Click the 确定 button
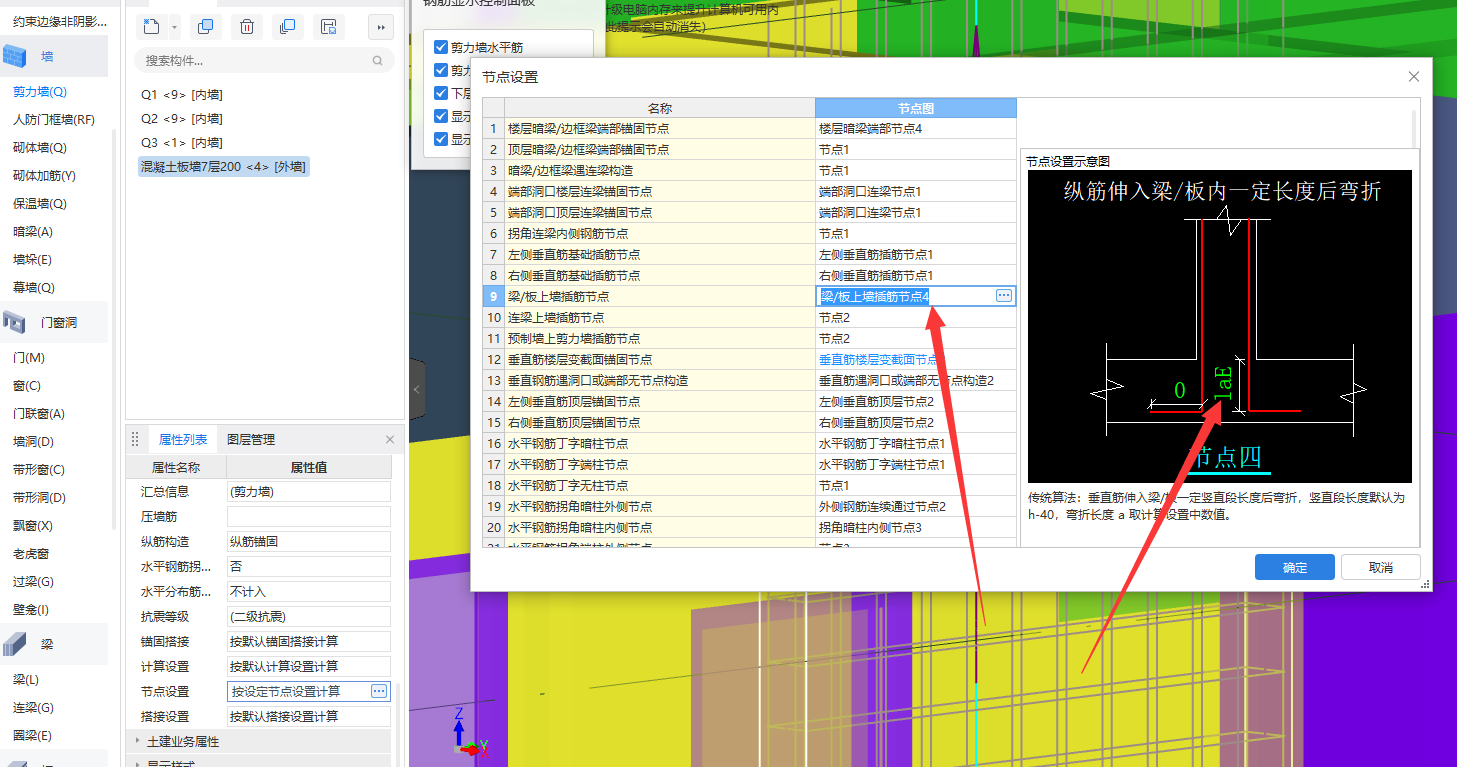This screenshot has height=767, width=1457. [1295, 567]
